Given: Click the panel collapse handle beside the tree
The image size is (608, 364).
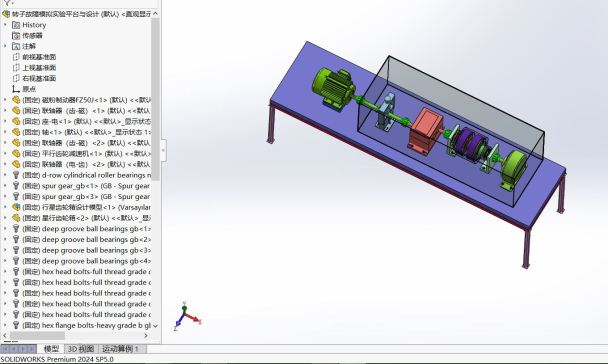Looking at the screenshot, I should (163, 150).
